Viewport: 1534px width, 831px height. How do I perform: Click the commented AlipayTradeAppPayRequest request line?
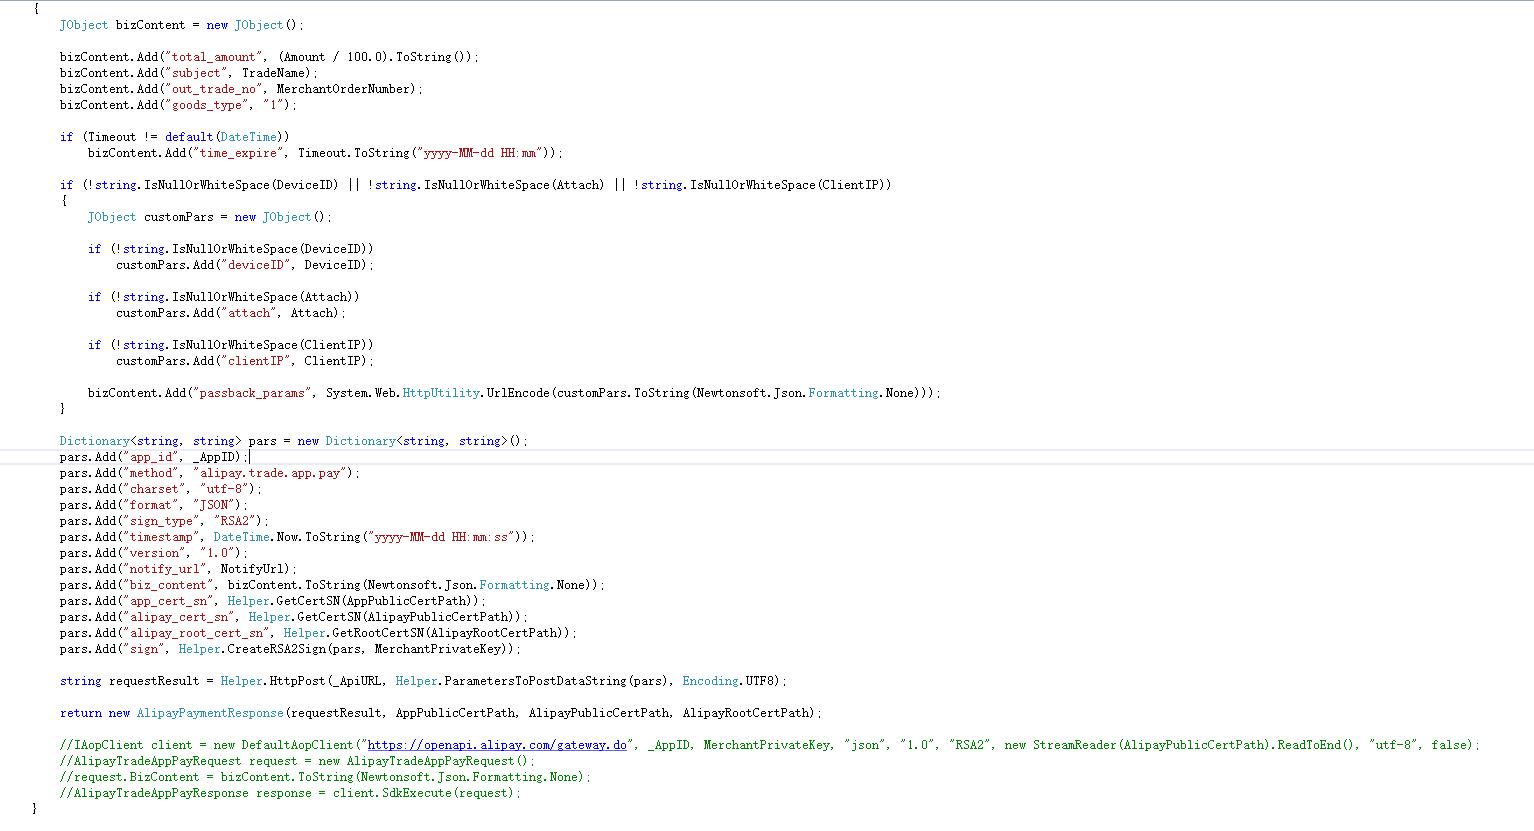tap(297, 761)
